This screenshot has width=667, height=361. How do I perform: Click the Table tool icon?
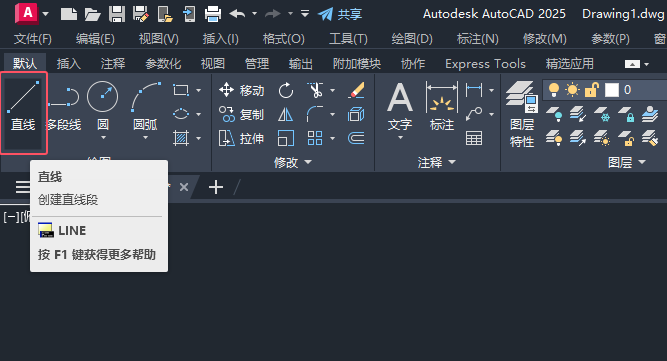point(474,138)
